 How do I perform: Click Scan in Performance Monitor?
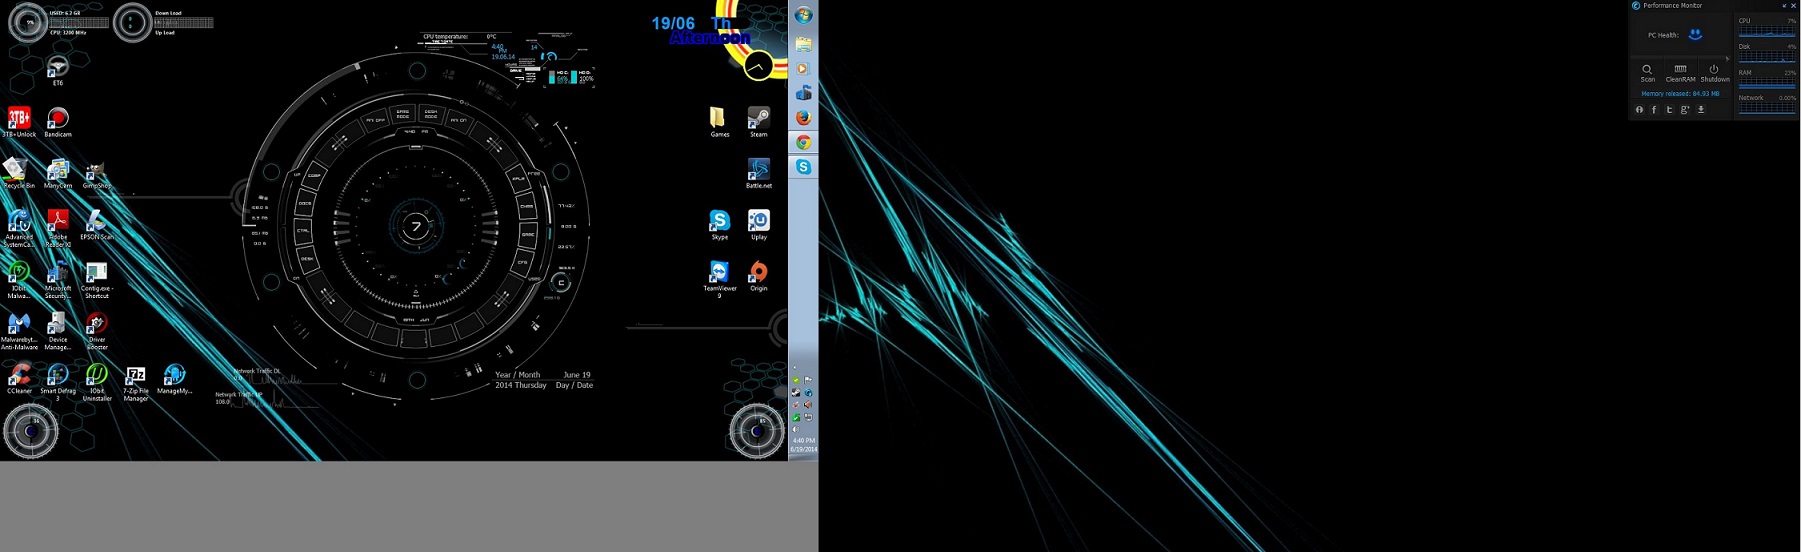coord(1647,73)
